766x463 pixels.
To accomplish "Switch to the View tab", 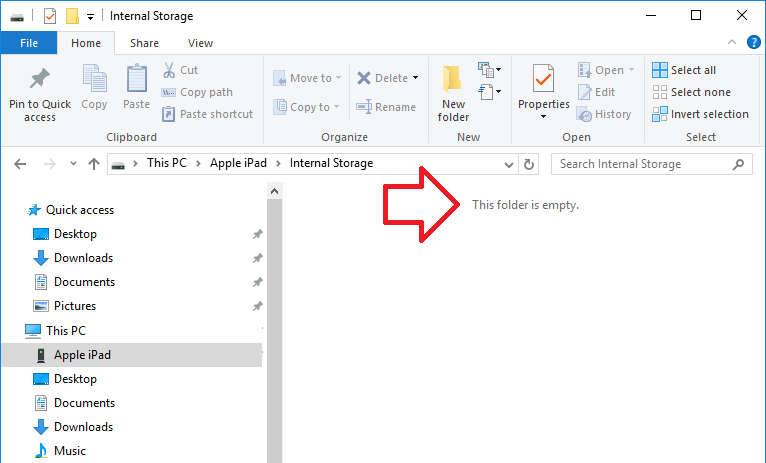I will click(x=200, y=43).
